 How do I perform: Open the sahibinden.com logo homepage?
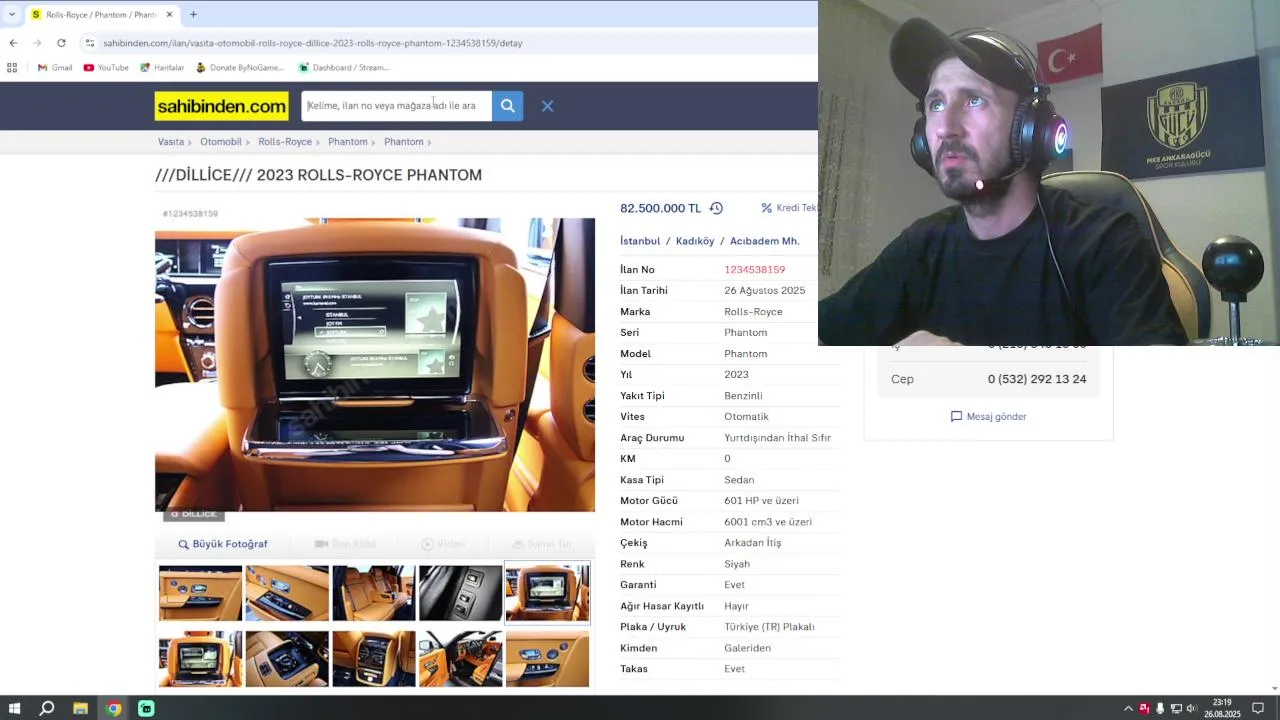221,106
